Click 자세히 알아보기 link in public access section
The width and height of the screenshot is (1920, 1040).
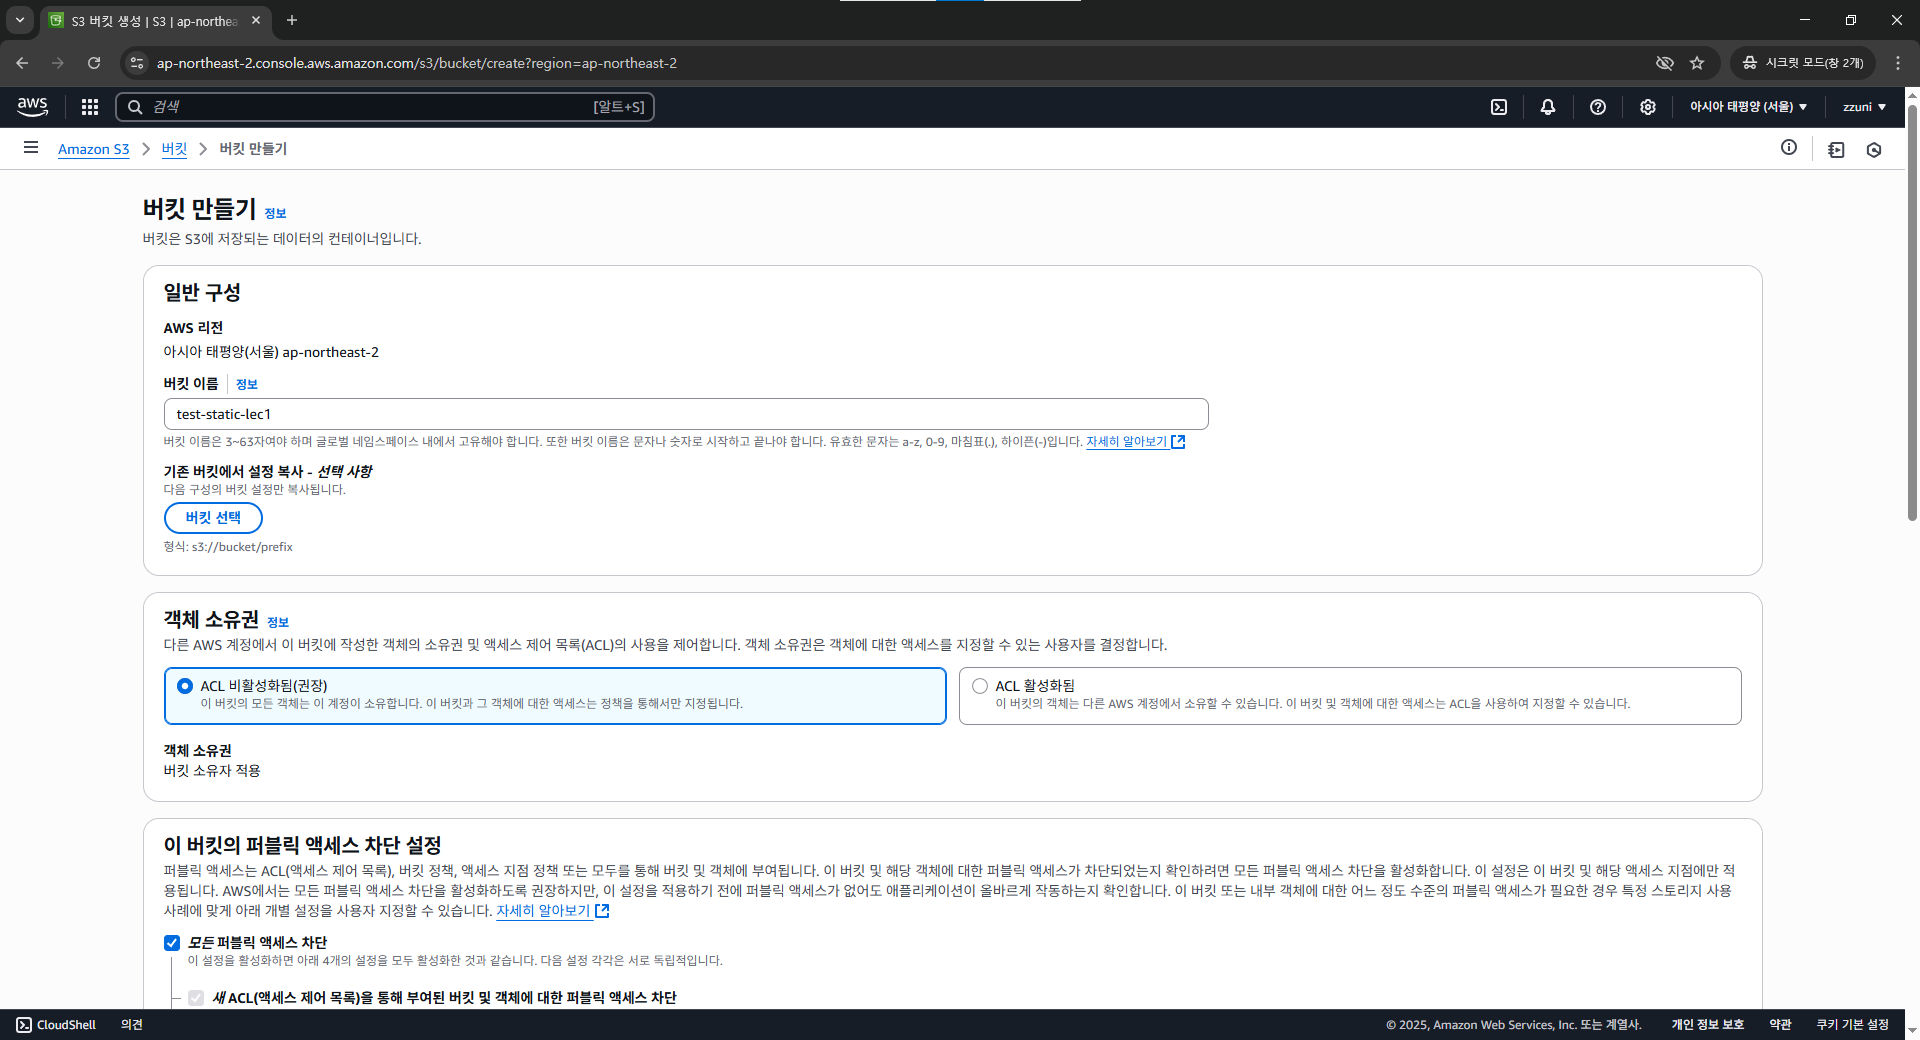[x=543, y=911]
